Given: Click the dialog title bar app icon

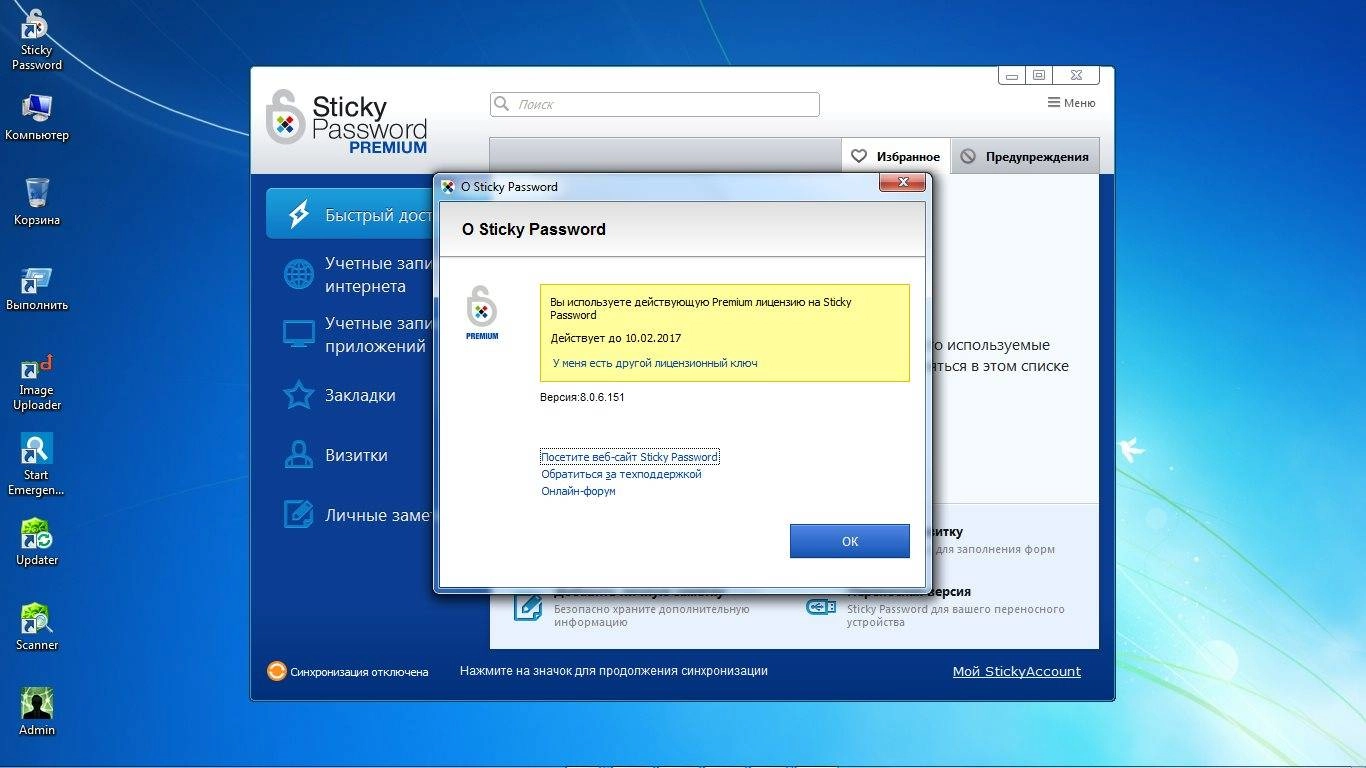Looking at the screenshot, I should tap(448, 186).
